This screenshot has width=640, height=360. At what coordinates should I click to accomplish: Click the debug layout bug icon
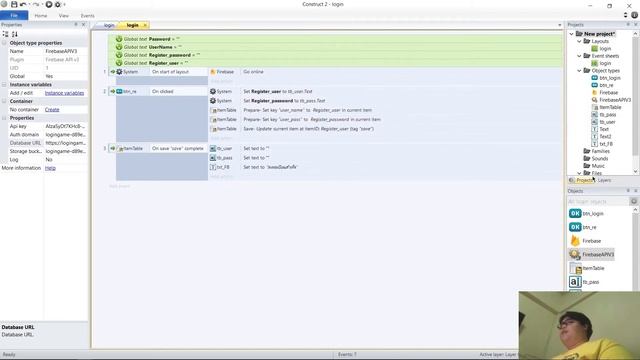pyautogui.click(x=58, y=4)
